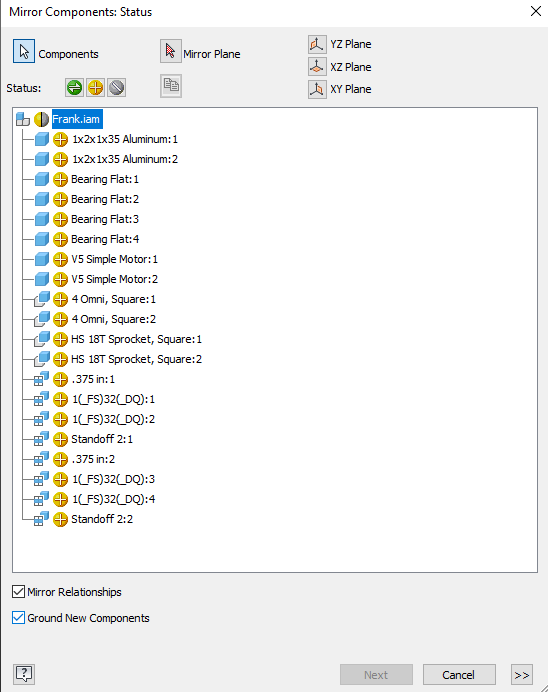Close the Mirror Components dialog window
The height and width of the screenshot is (692, 548).
pyautogui.click(x=536, y=11)
